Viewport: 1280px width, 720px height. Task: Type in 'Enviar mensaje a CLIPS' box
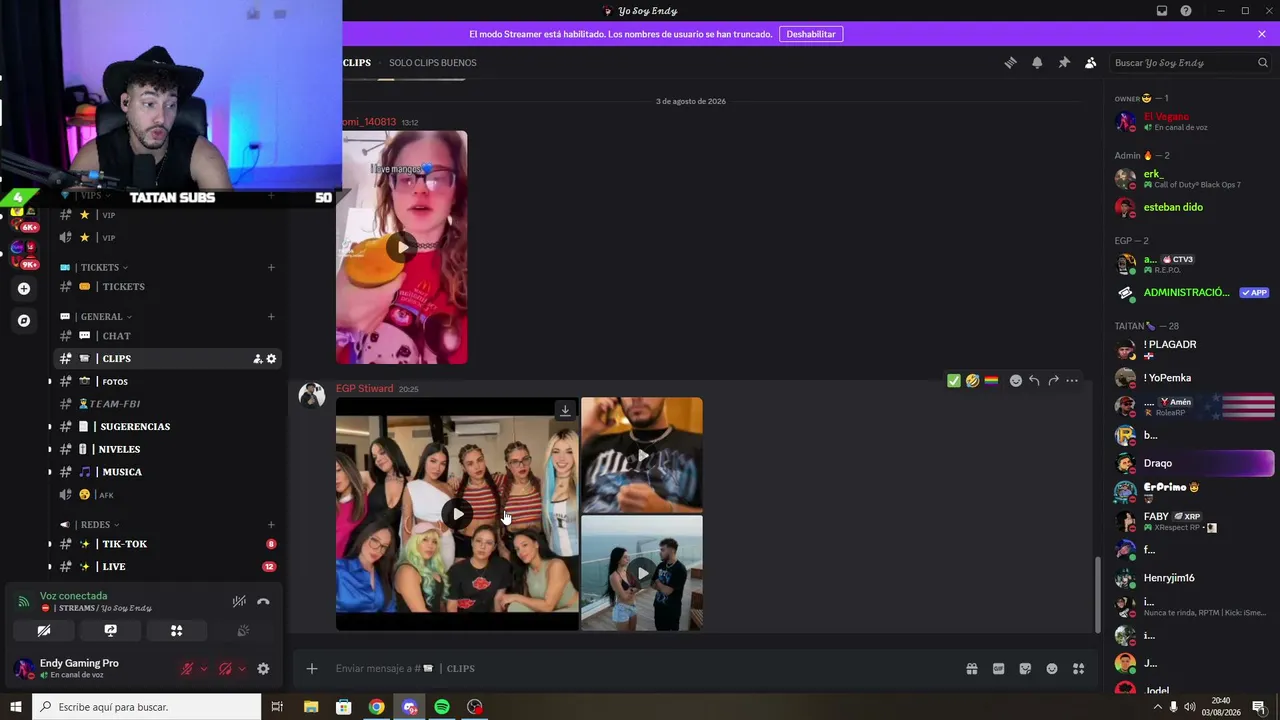click(x=640, y=669)
